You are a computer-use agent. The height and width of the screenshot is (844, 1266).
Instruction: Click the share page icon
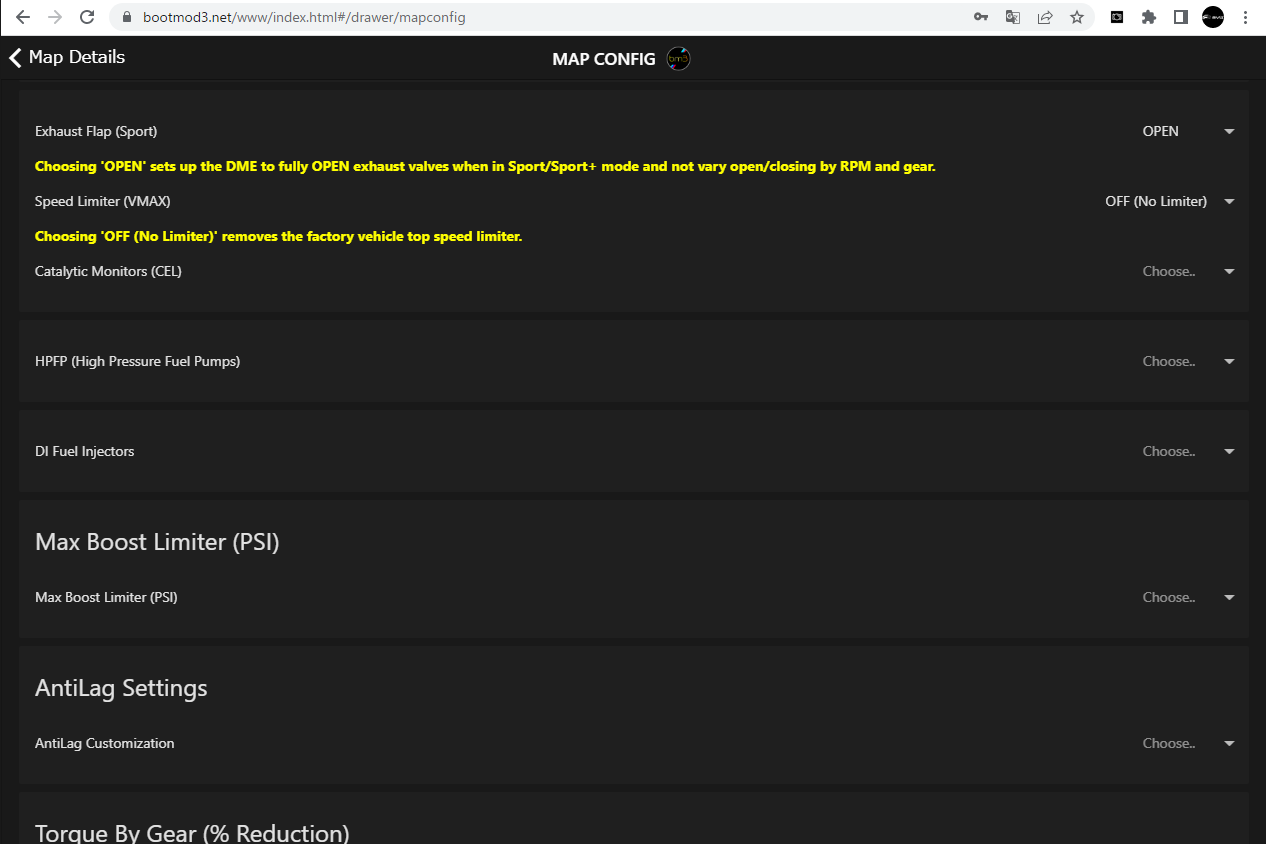point(1045,17)
